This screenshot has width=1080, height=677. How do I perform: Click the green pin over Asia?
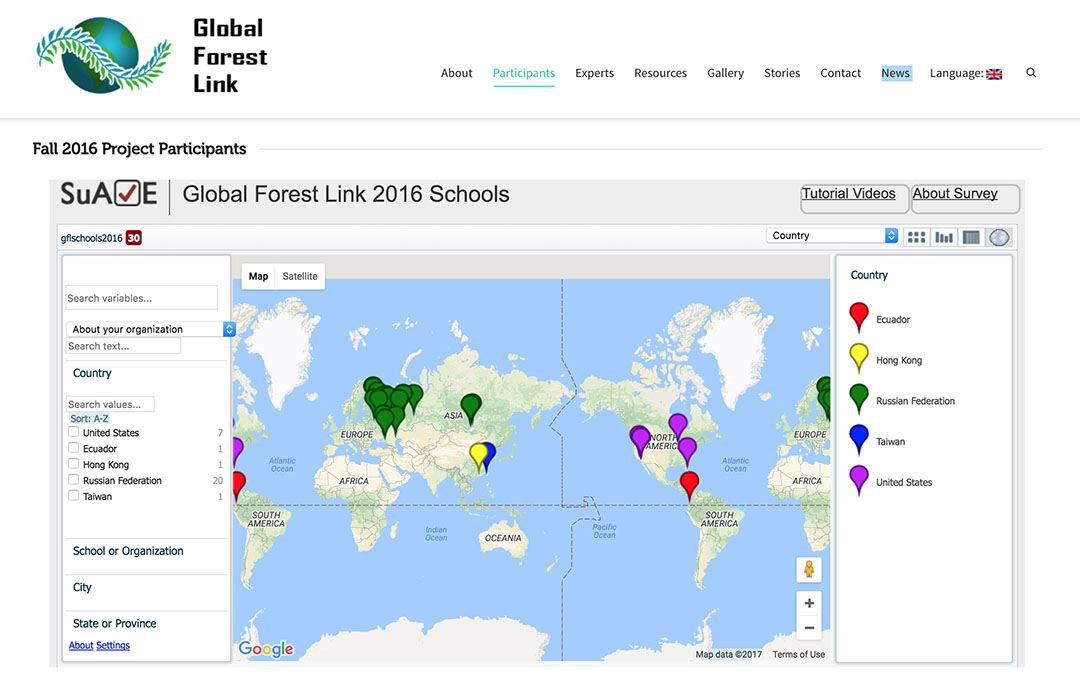click(x=471, y=406)
